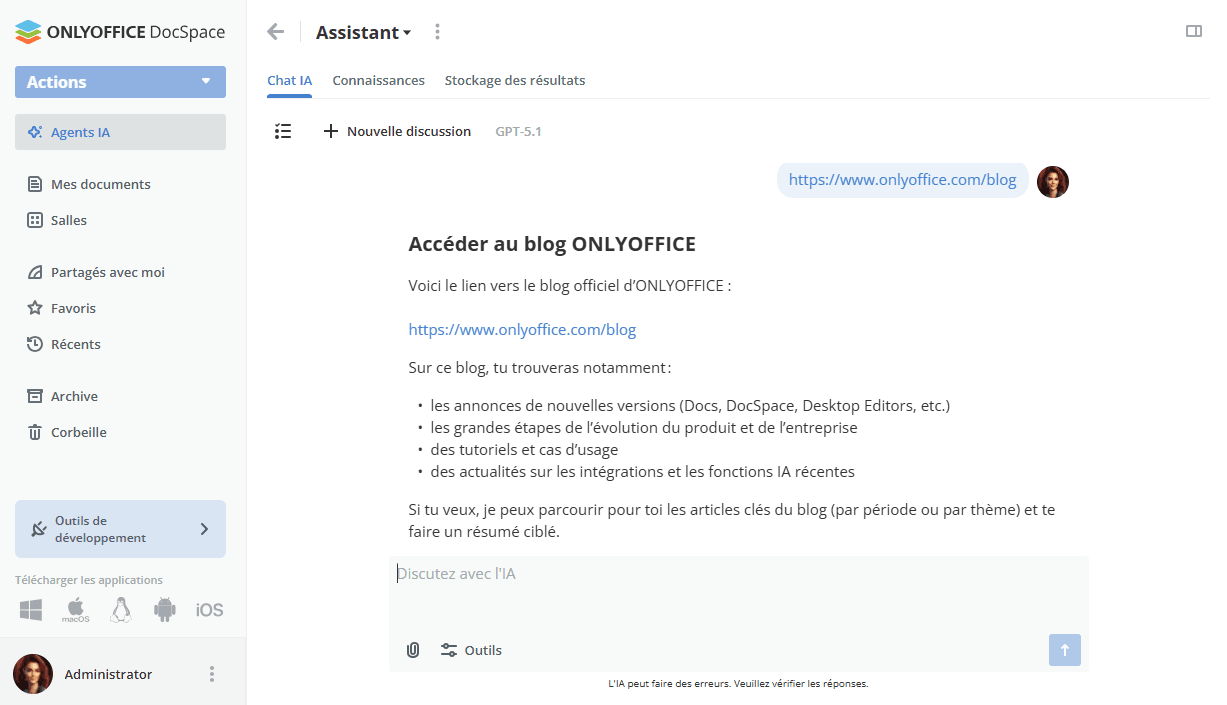Open the Stockage des résultats tab
The width and height of the screenshot is (1227, 705).
coord(515,80)
